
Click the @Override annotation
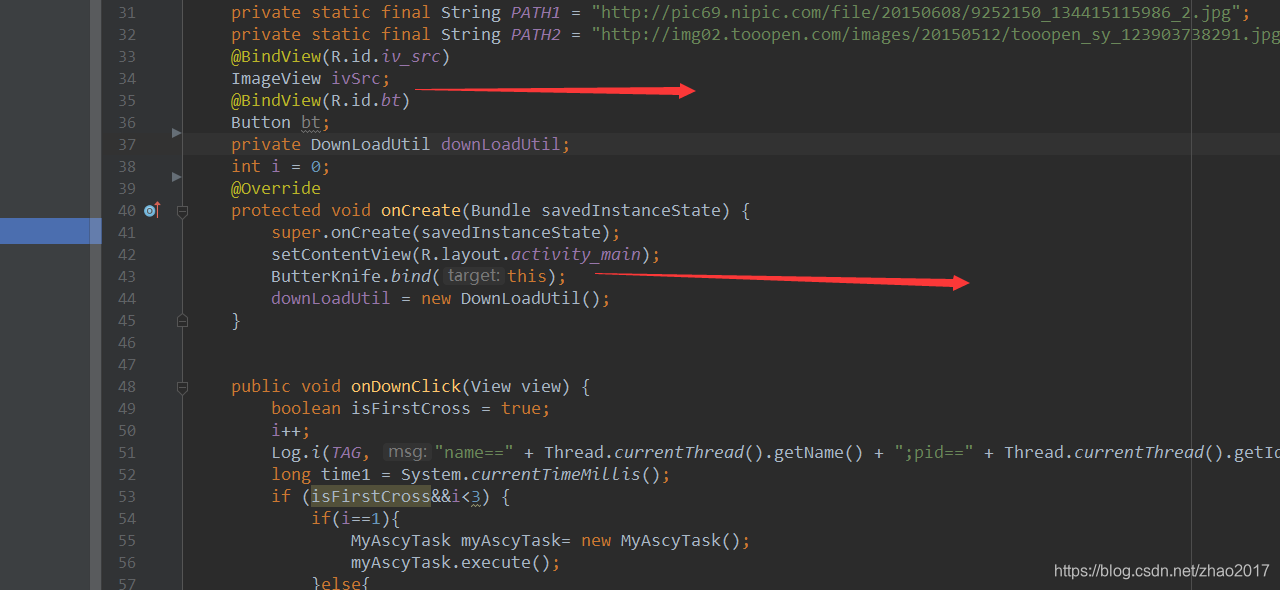coord(276,188)
